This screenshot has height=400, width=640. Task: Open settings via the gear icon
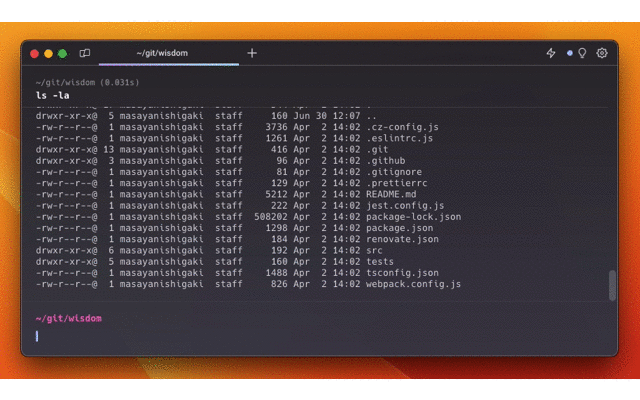602,53
